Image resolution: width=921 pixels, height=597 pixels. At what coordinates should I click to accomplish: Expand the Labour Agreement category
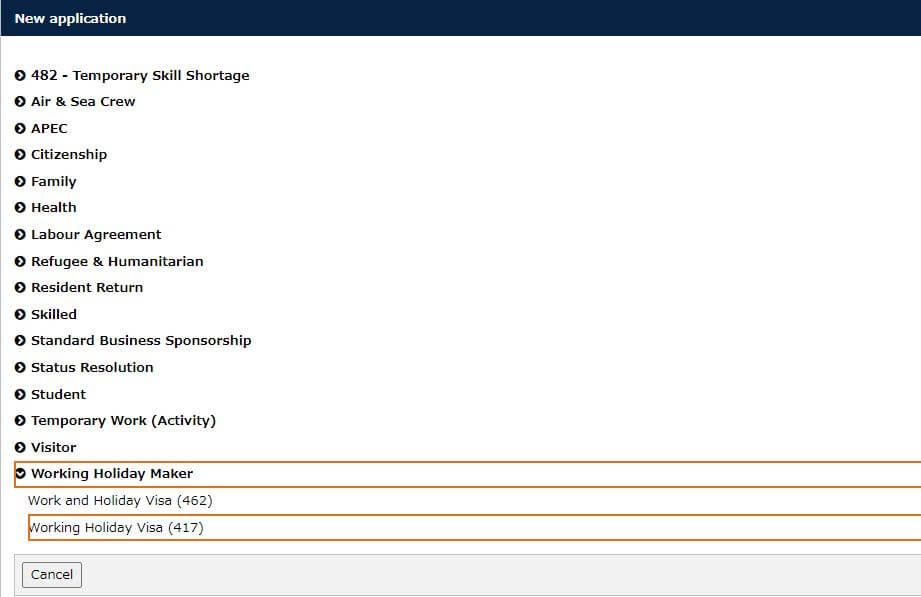click(x=96, y=235)
